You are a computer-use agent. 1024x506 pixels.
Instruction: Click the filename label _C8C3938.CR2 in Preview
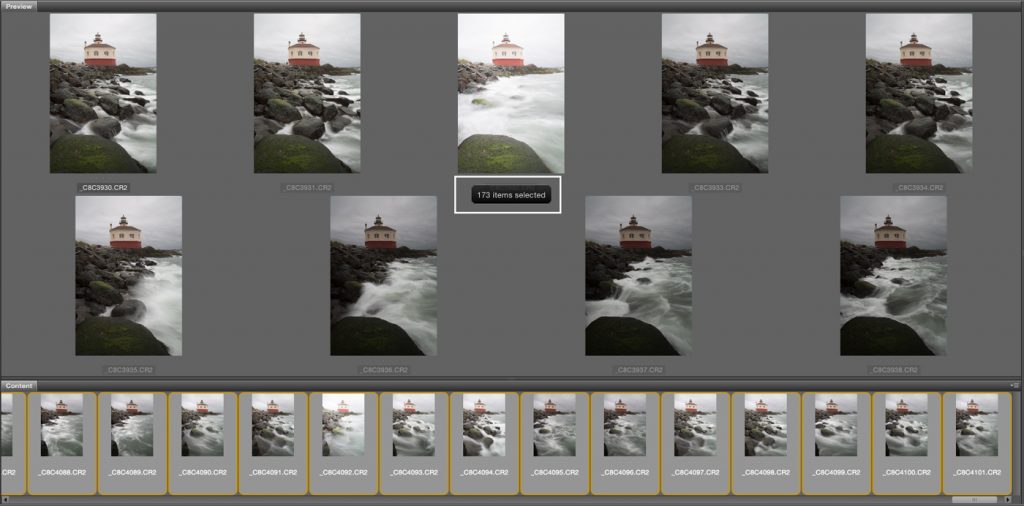coord(893,370)
